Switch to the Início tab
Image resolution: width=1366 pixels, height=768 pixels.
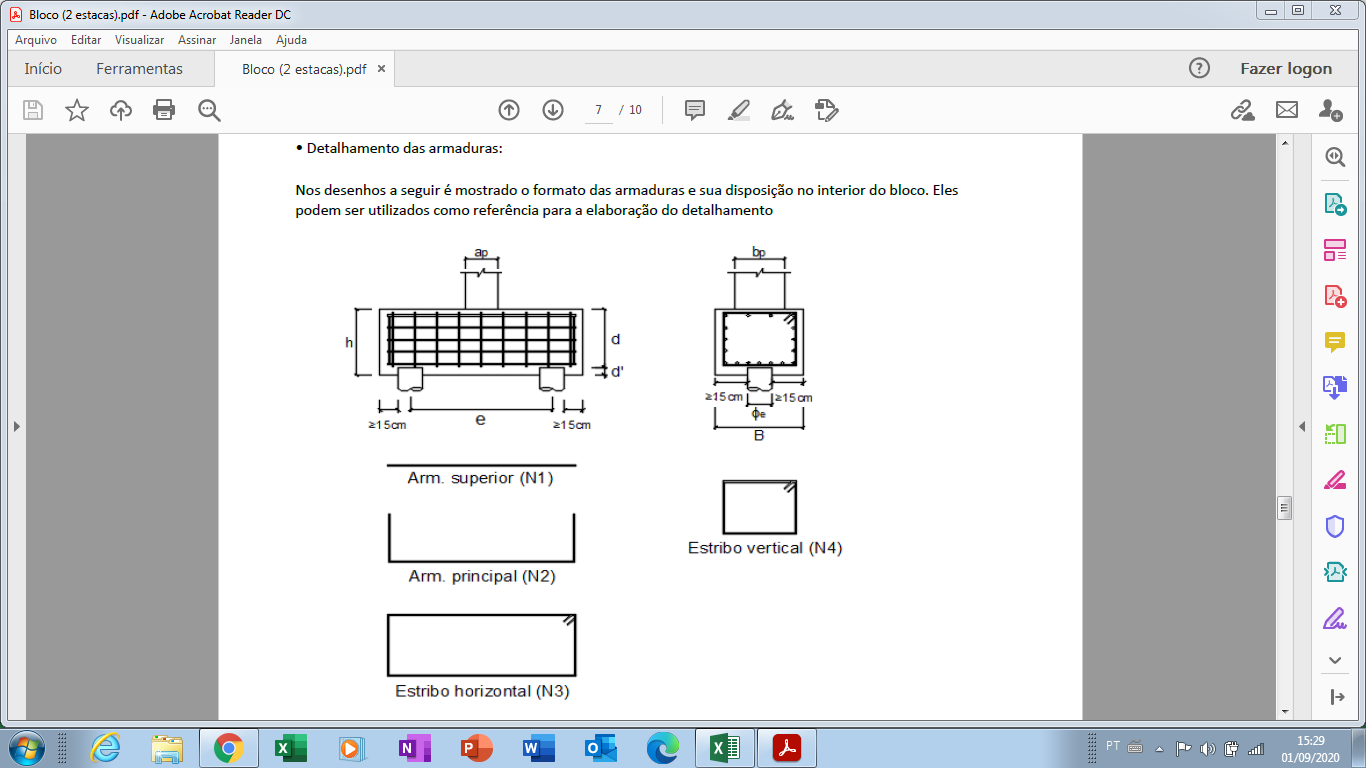pyautogui.click(x=43, y=69)
